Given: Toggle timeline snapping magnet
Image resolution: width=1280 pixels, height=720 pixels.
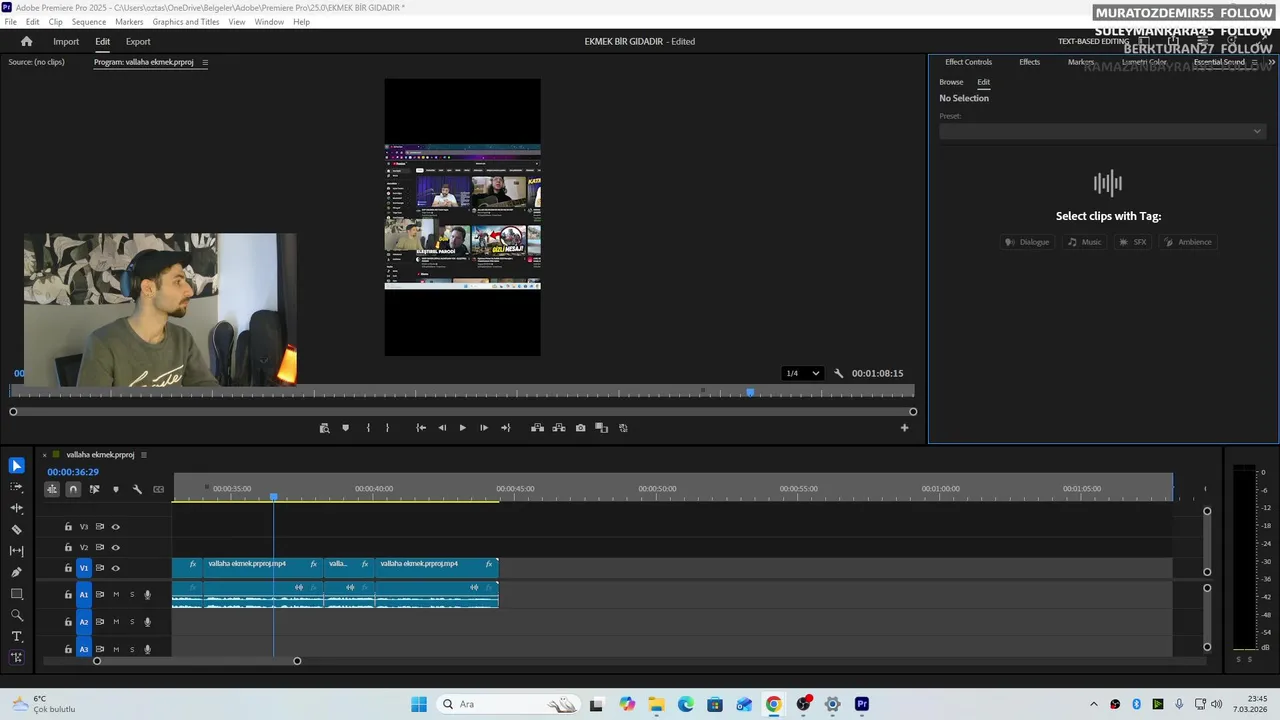Looking at the screenshot, I should [x=73, y=489].
